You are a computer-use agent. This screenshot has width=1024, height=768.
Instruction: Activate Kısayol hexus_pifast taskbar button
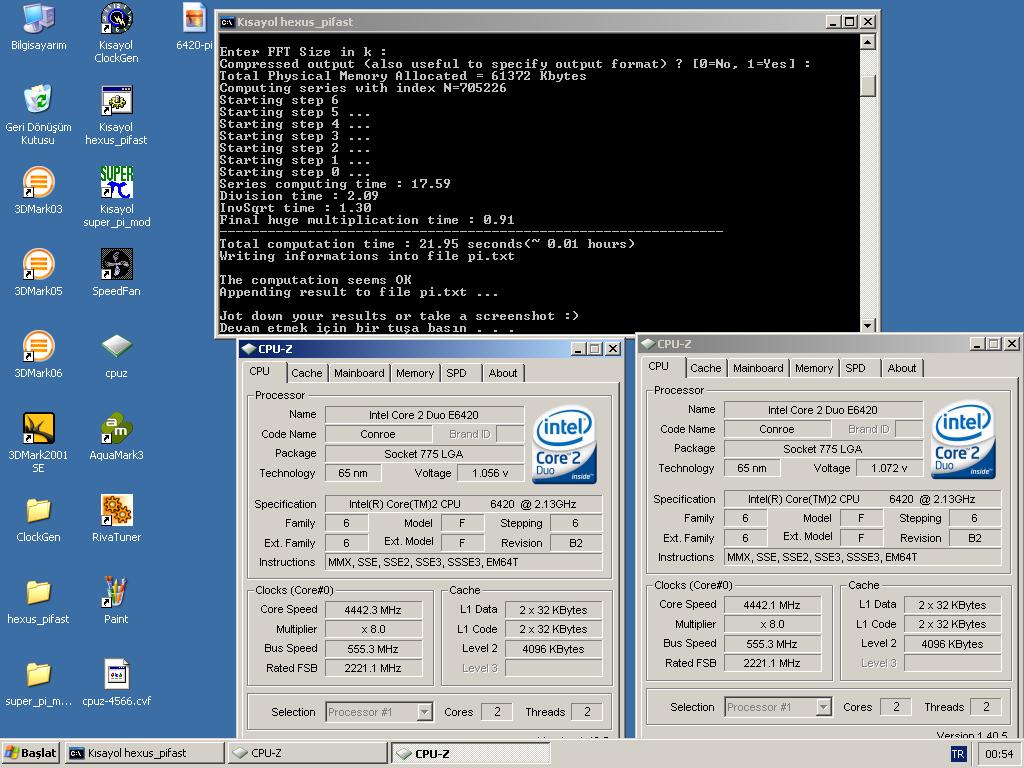tap(144, 753)
